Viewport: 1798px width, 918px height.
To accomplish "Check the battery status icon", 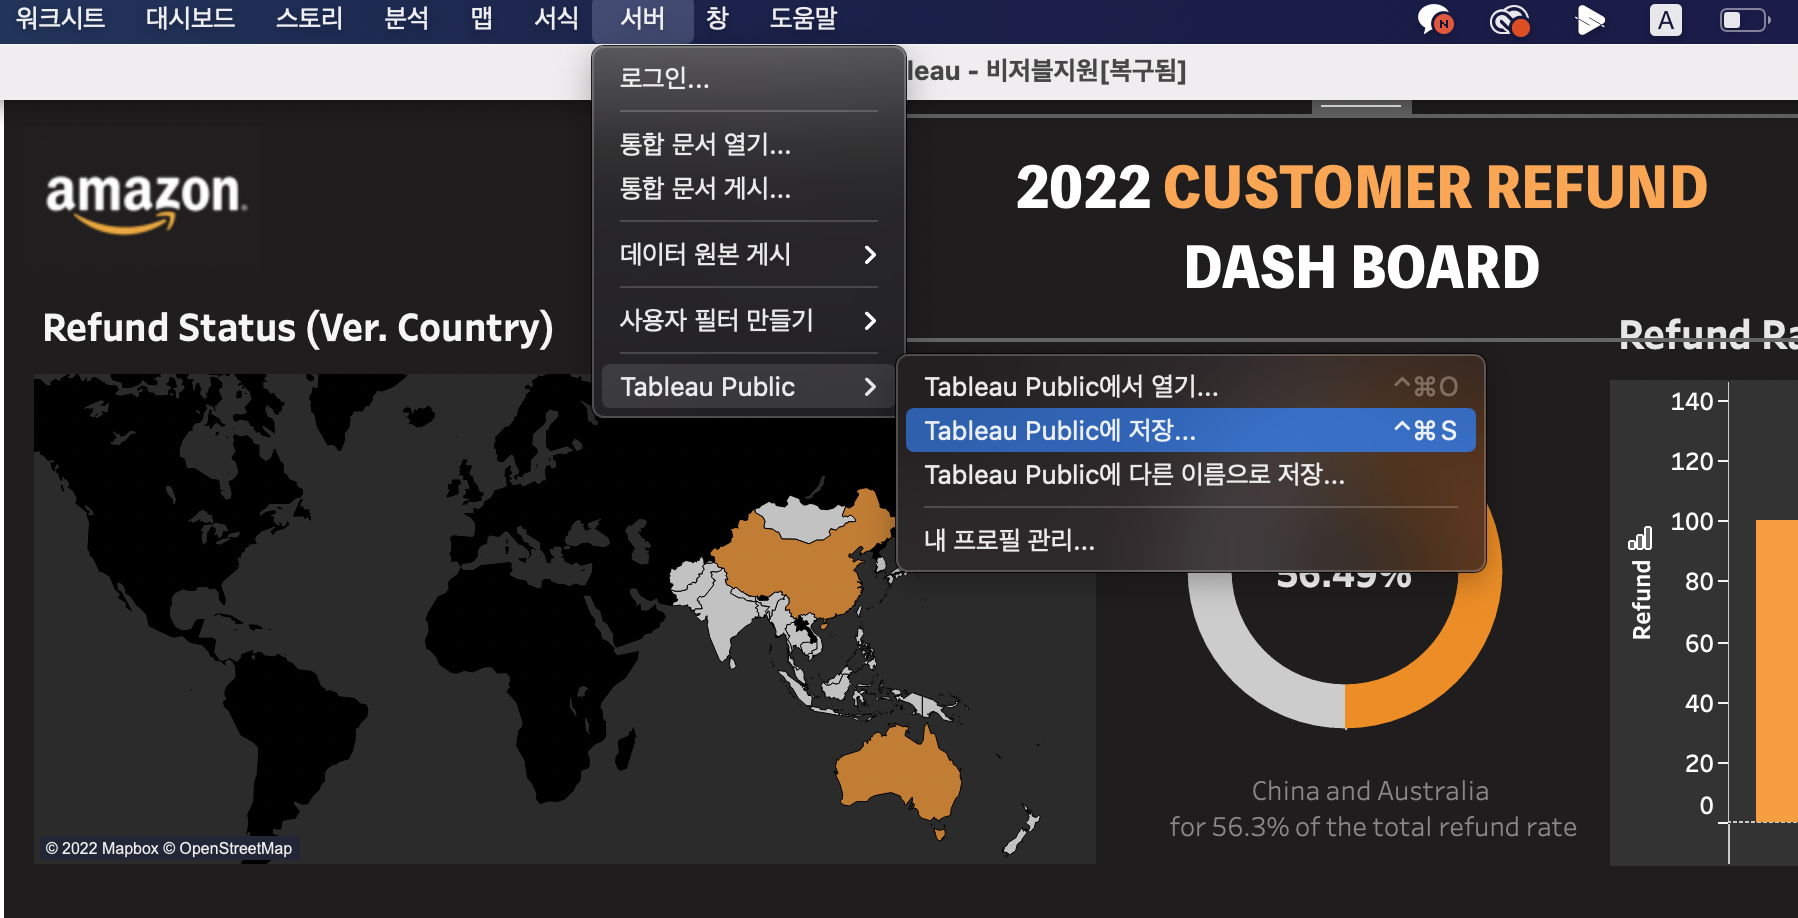I will pos(1744,20).
